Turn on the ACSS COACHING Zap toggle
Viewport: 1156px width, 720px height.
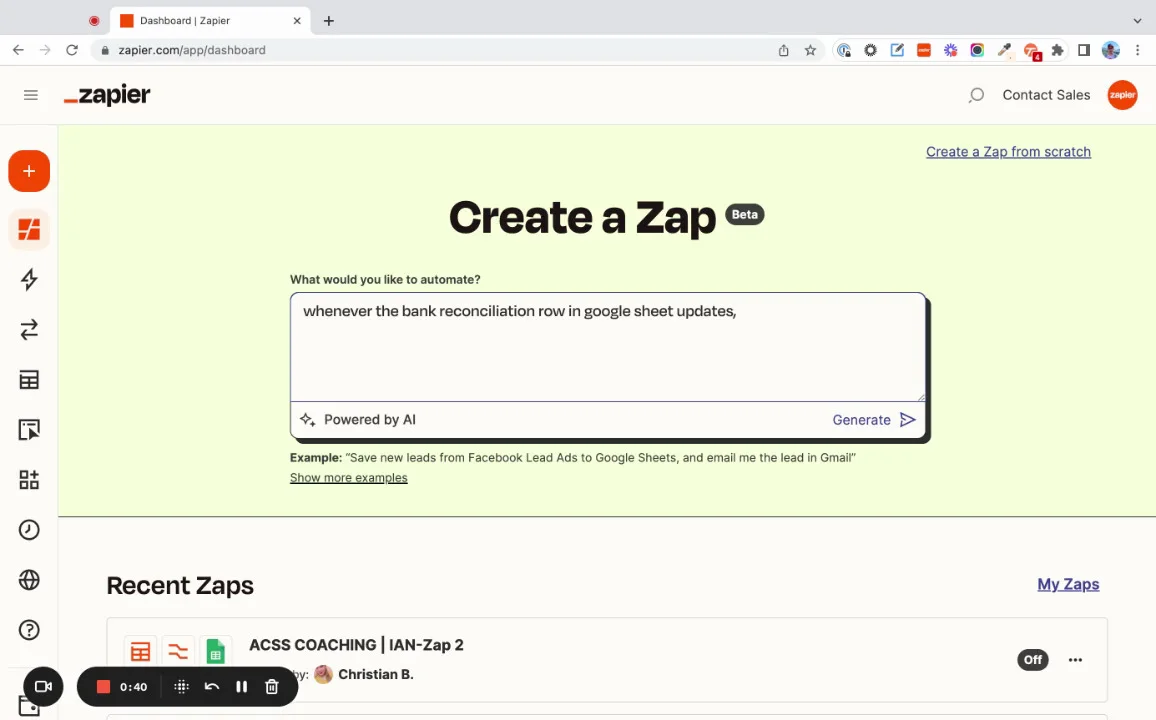1032,659
